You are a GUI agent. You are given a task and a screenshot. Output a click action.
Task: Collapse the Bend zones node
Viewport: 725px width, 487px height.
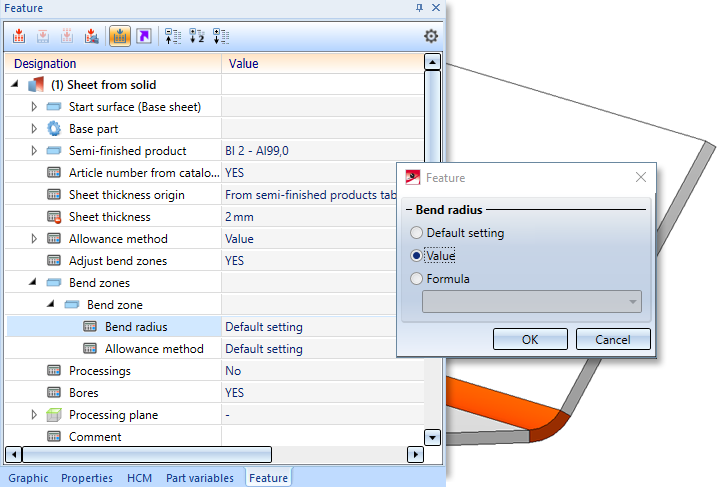(x=33, y=282)
